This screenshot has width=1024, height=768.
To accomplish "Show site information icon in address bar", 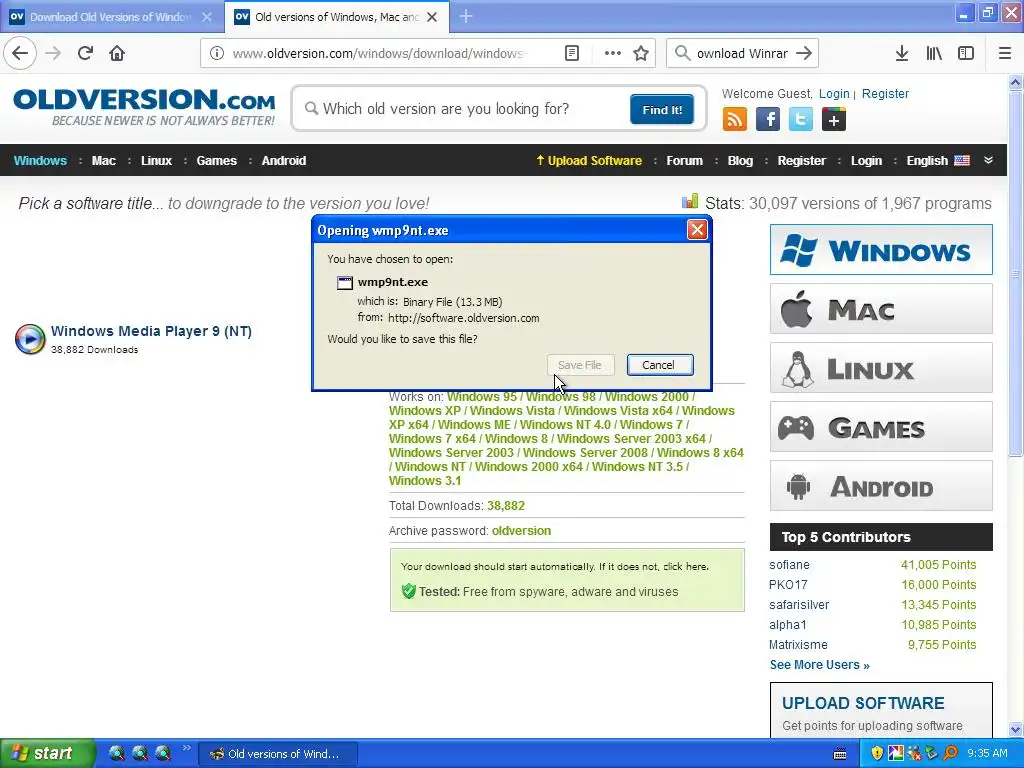I will click(x=216, y=54).
